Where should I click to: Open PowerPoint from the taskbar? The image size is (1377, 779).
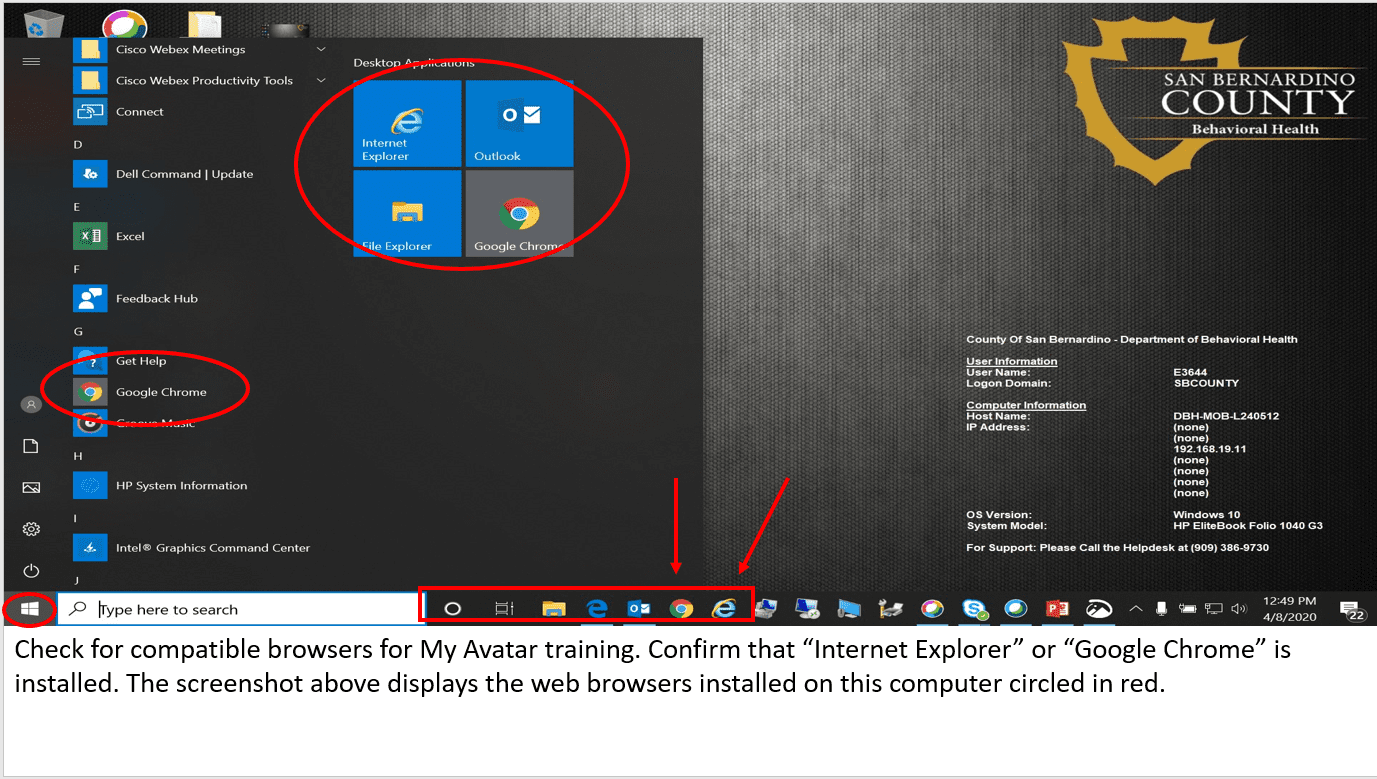point(1057,609)
